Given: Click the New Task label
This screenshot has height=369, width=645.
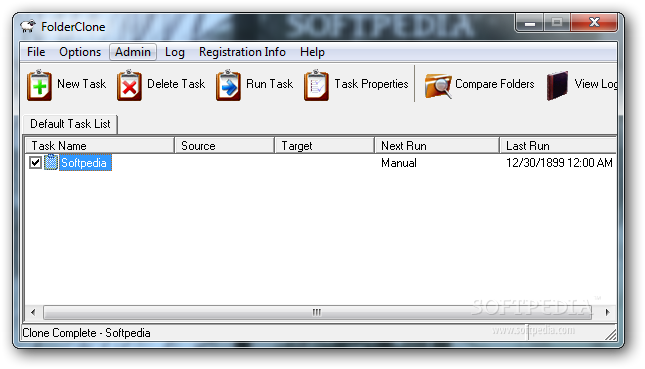Looking at the screenshot, I should point(81,84).
